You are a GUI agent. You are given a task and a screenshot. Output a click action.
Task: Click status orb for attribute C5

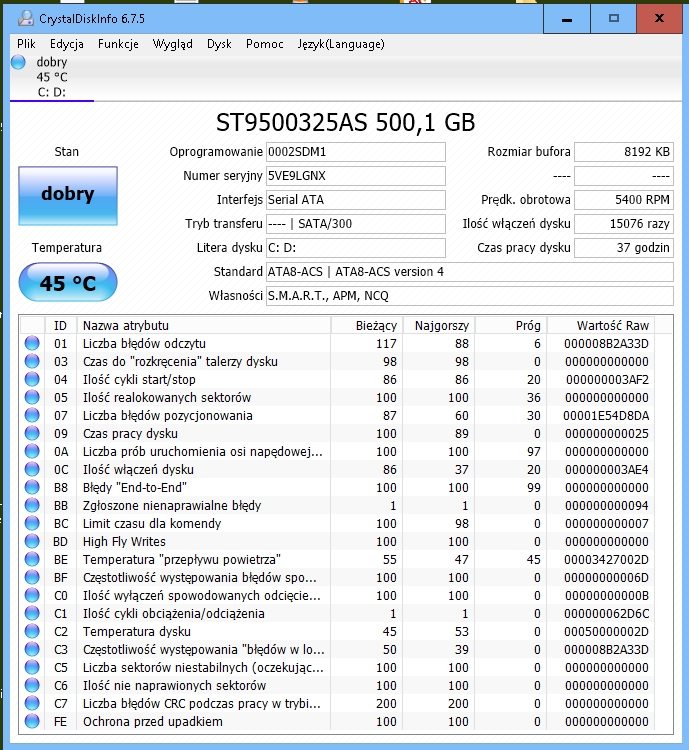(x=32, y=667)
